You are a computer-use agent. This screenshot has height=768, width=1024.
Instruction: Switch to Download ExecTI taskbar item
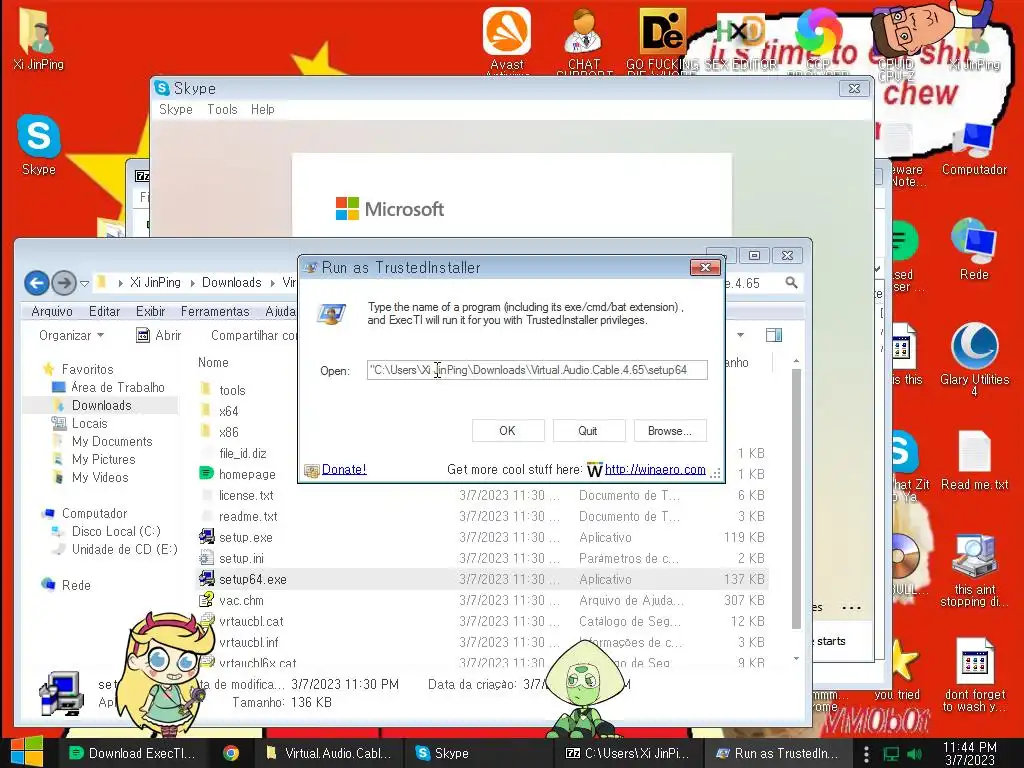click(133, 753)
